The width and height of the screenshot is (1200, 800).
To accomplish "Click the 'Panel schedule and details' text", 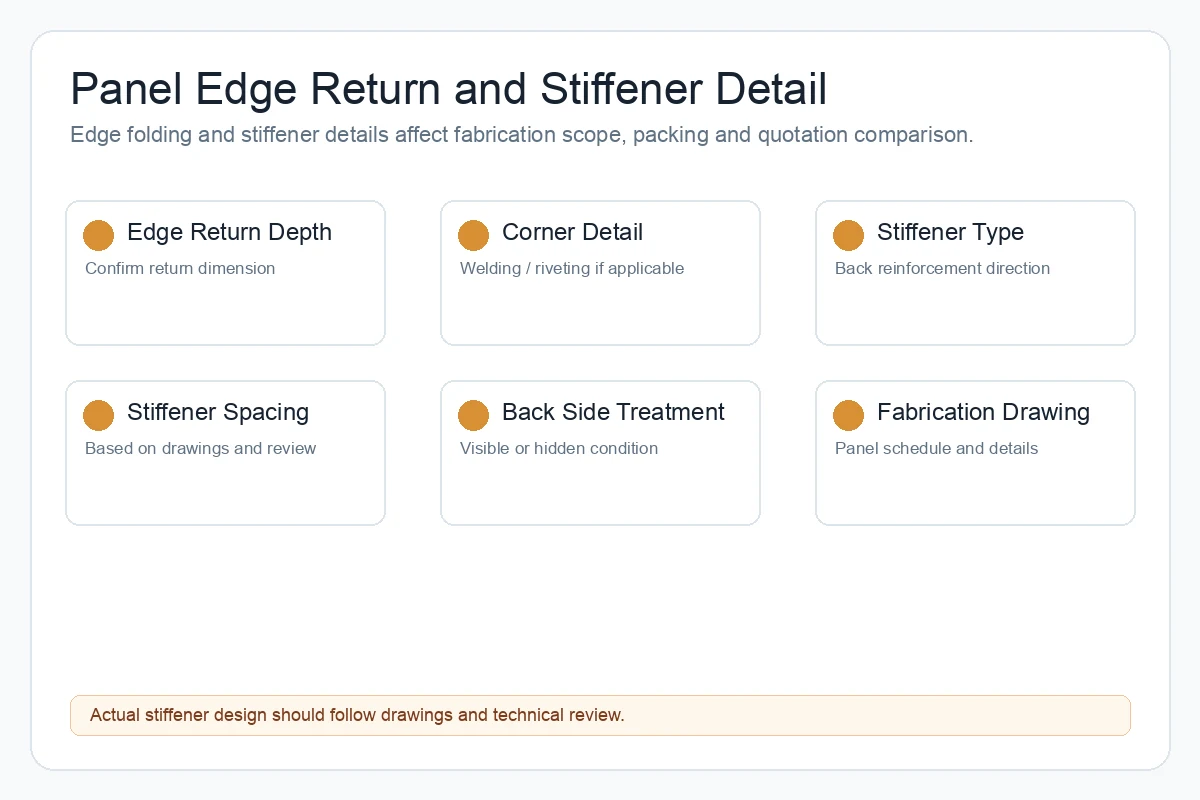I will coord(936,448).
